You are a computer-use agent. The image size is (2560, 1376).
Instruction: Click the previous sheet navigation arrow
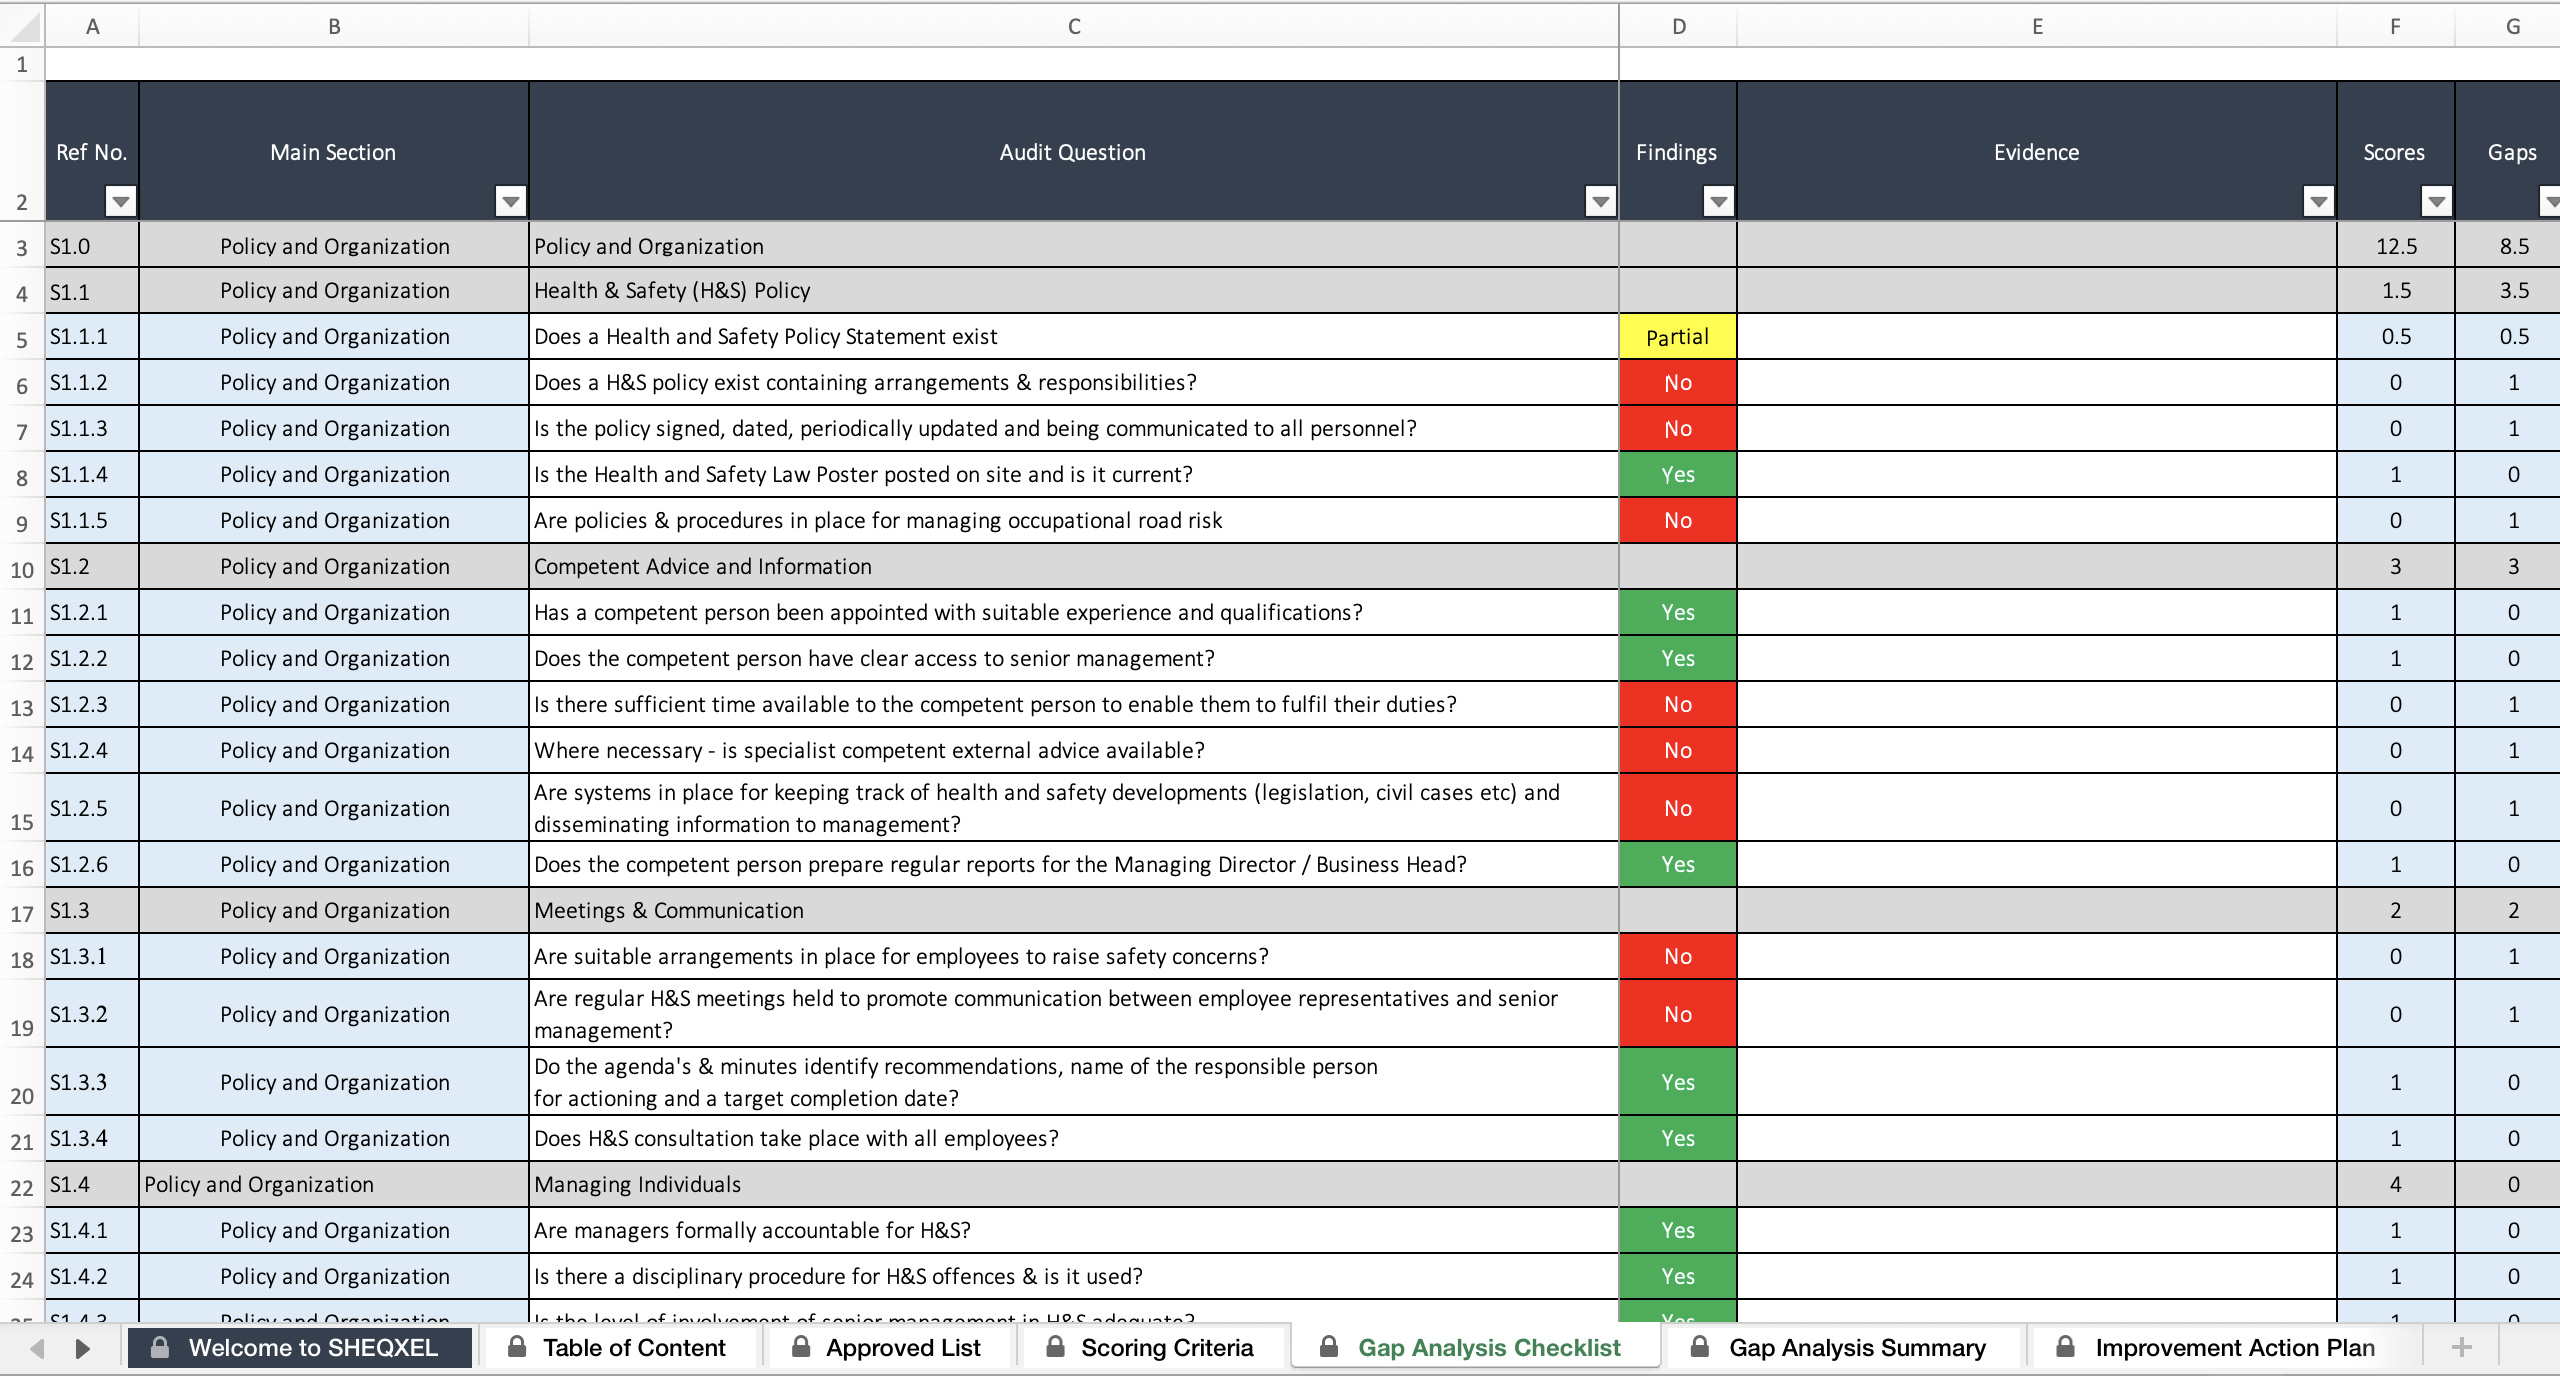click(x=38, y=1348)
